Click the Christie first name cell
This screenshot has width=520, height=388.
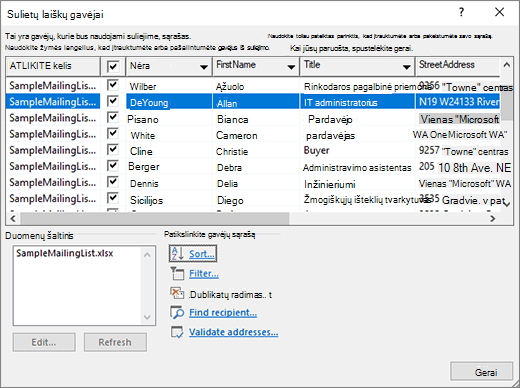coord(256,151)
